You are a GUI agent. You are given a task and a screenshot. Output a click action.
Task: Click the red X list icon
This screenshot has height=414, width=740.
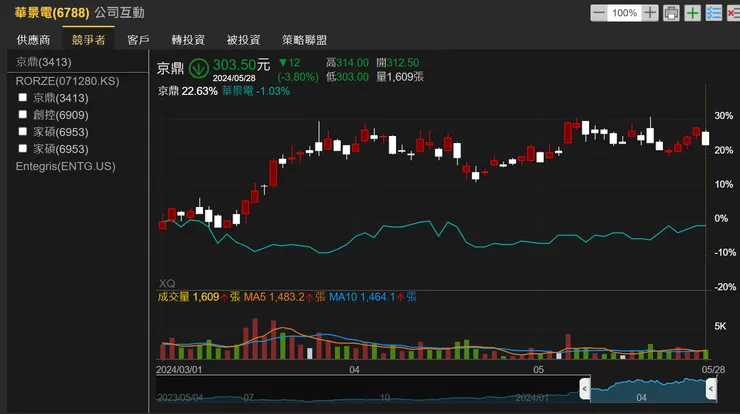click(733, 13)
